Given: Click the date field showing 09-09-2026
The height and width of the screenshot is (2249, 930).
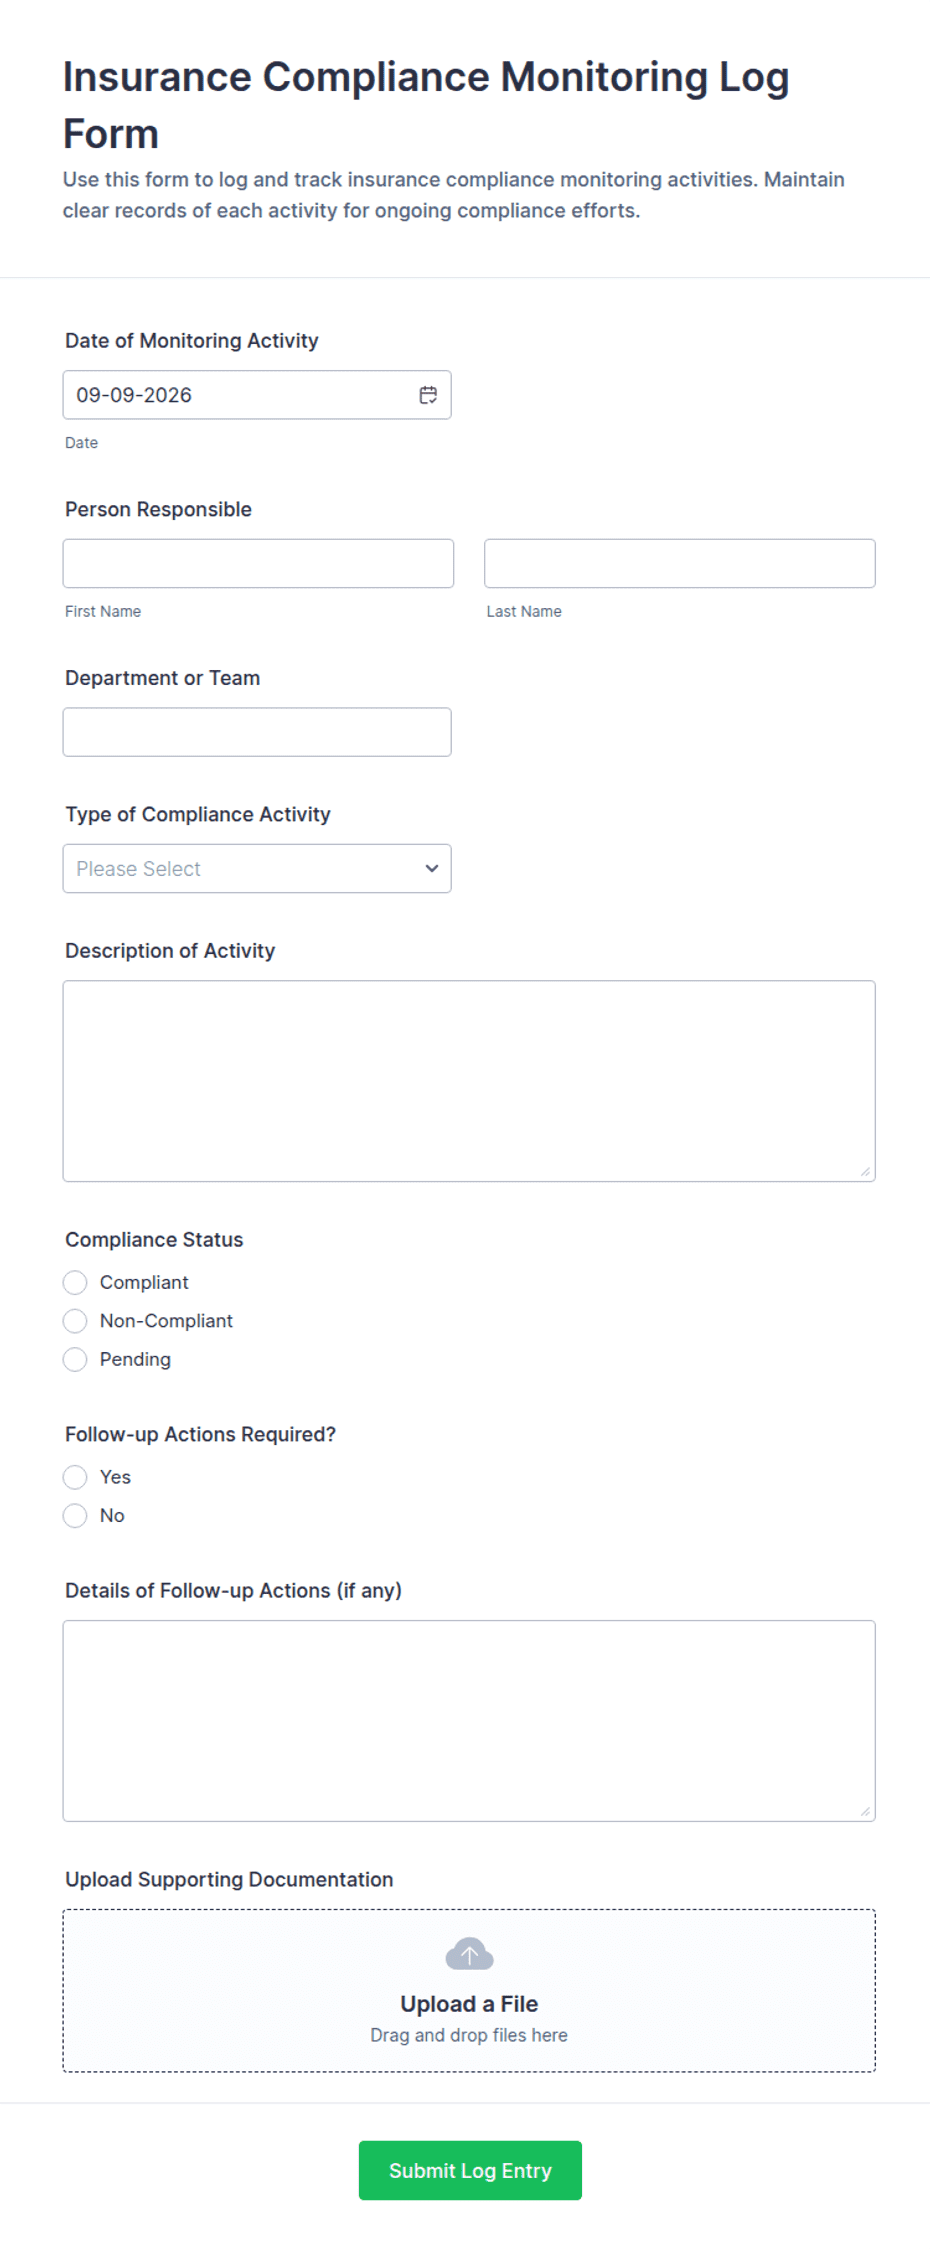Looking at the screenshot, I should coord(257,395).
